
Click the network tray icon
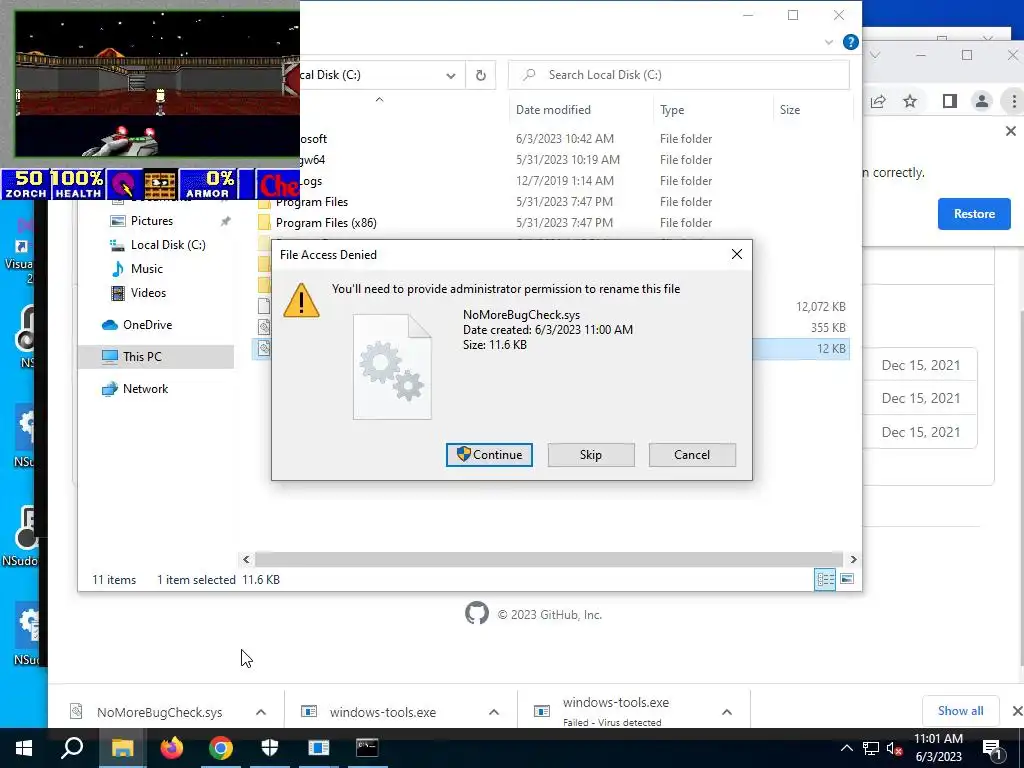[871, 748]
